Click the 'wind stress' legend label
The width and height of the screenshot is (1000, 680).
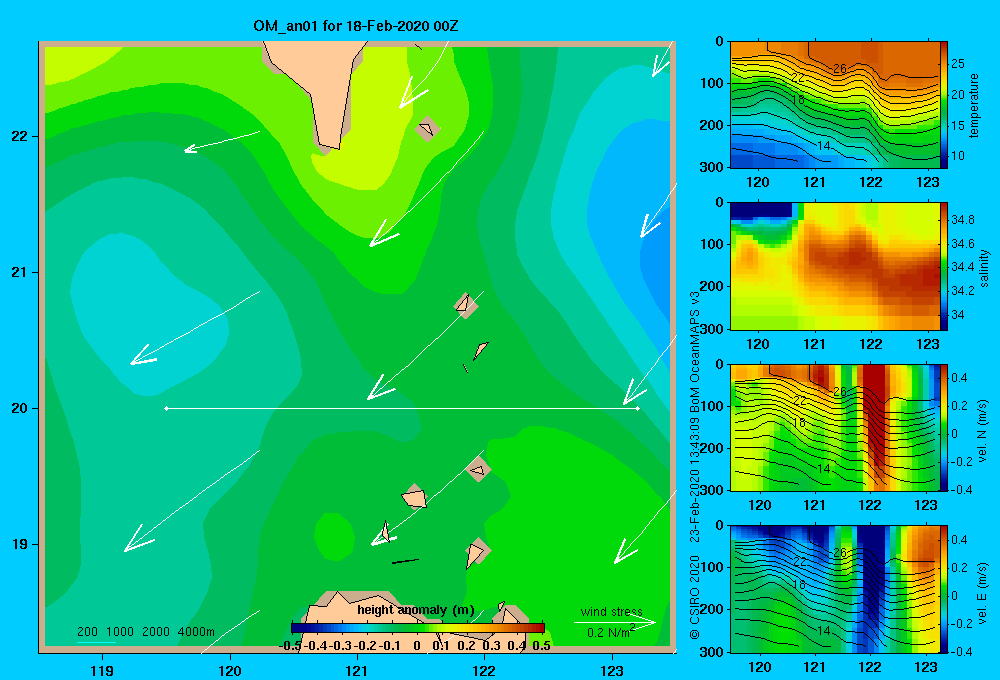click(x=611, y=611)
